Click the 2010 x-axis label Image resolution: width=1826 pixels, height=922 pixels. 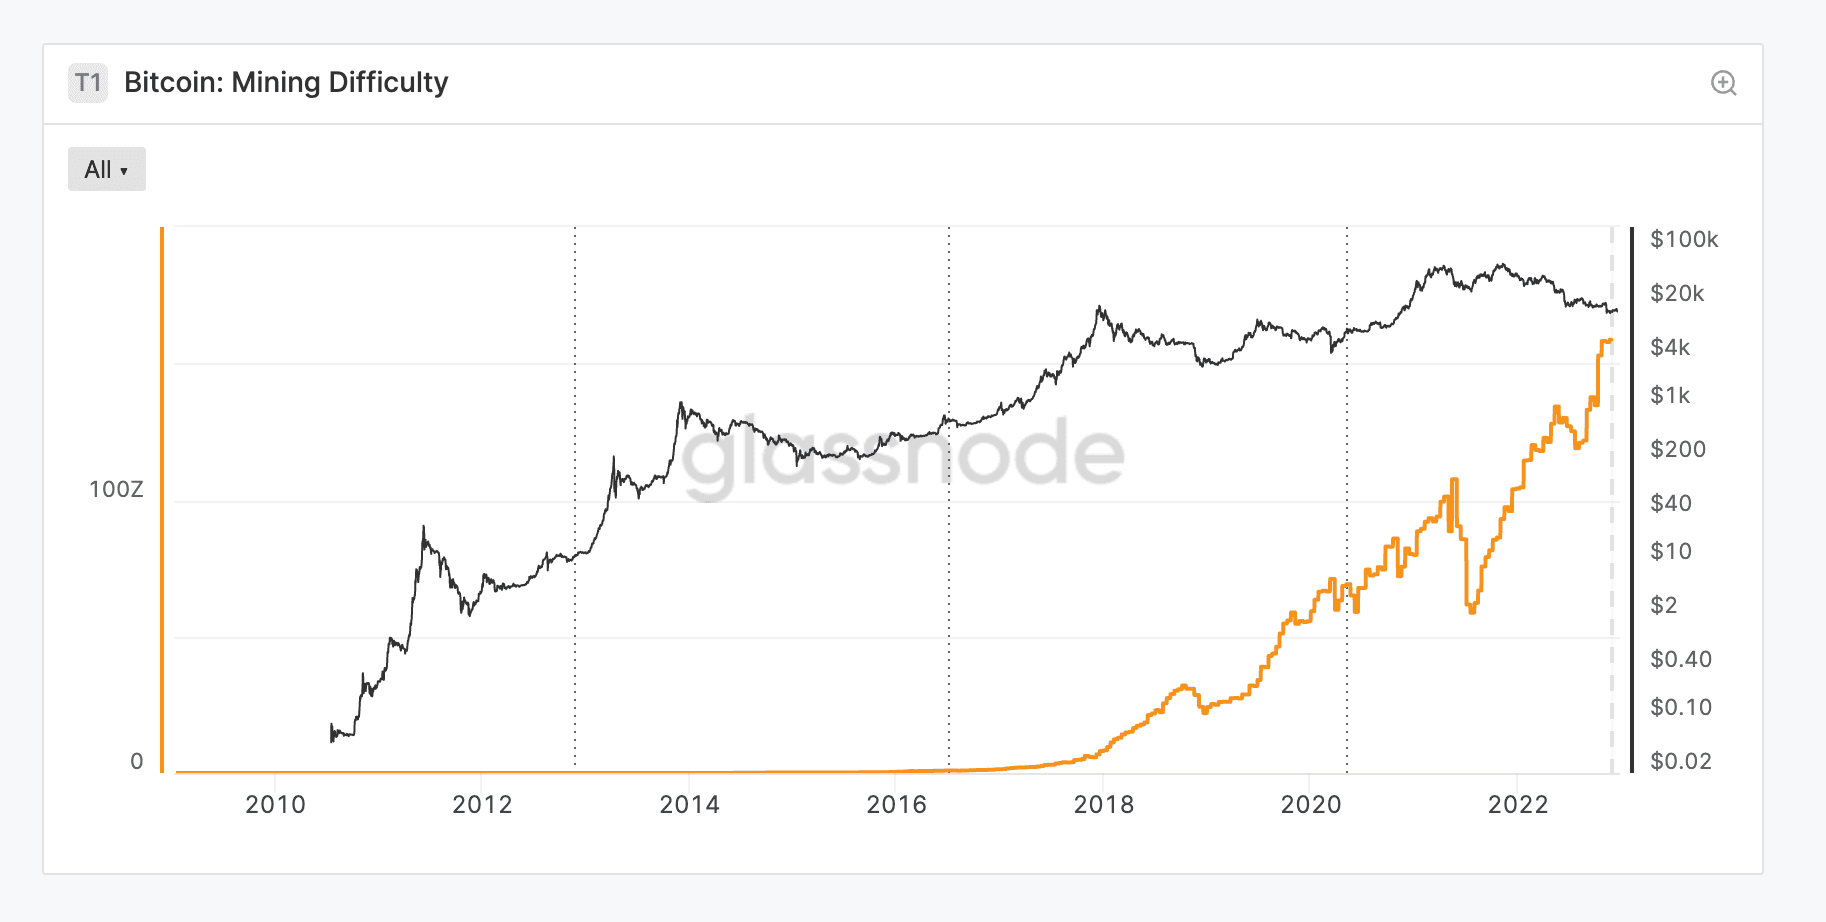click(x=275, y=805)
